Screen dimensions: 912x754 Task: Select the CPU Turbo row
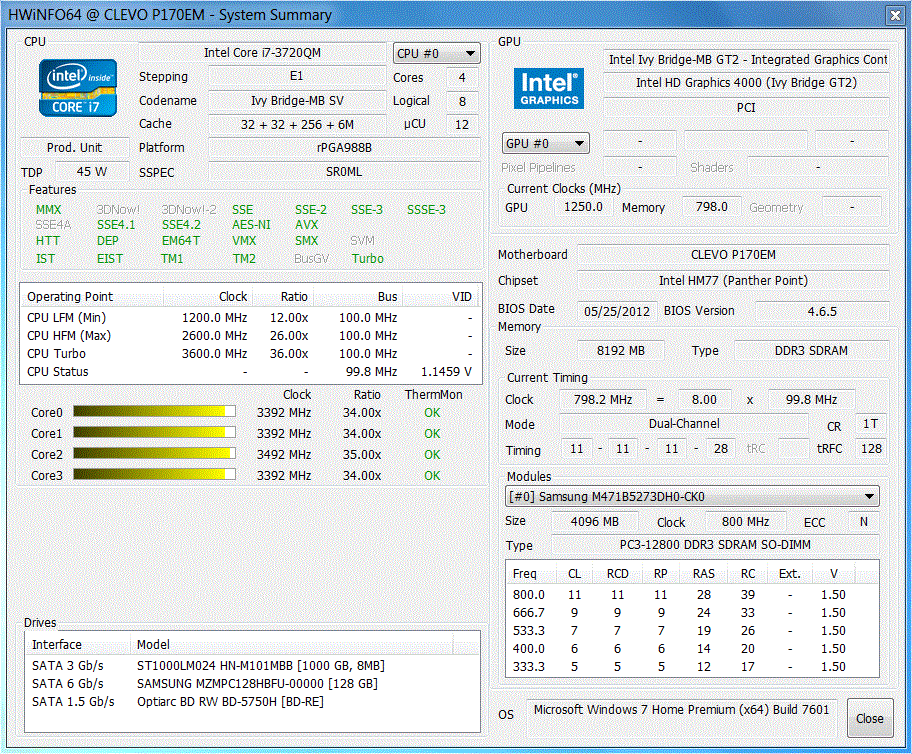click(251, 354)
